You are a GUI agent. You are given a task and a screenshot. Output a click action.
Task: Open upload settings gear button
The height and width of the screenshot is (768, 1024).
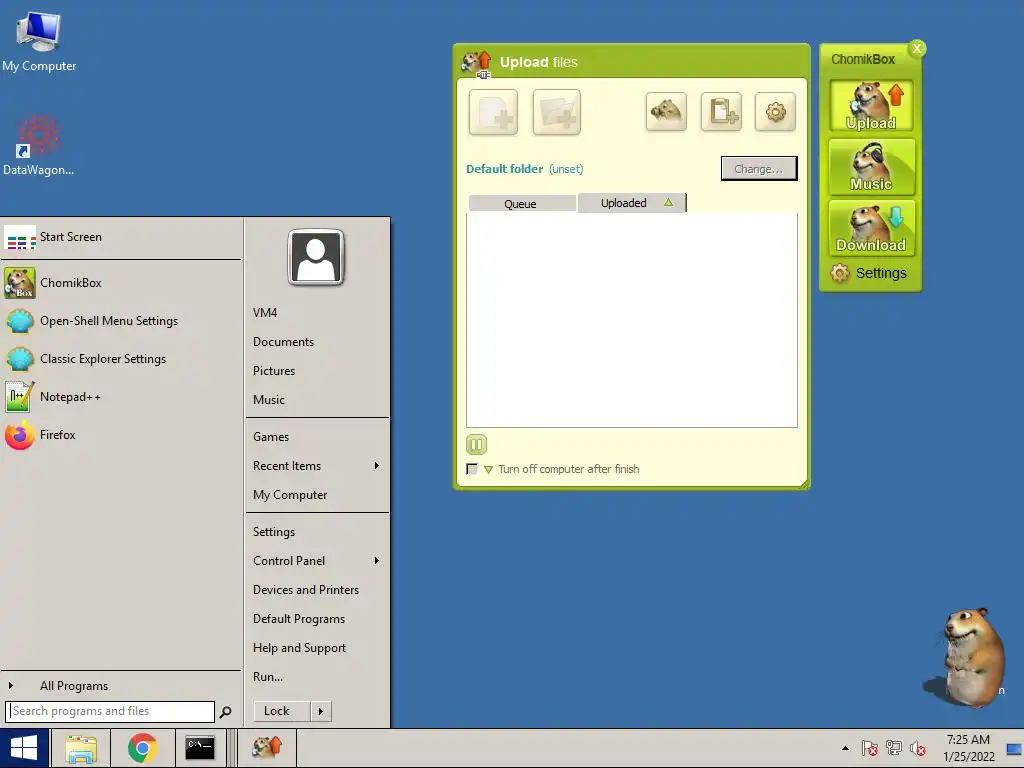coord(775,112)
